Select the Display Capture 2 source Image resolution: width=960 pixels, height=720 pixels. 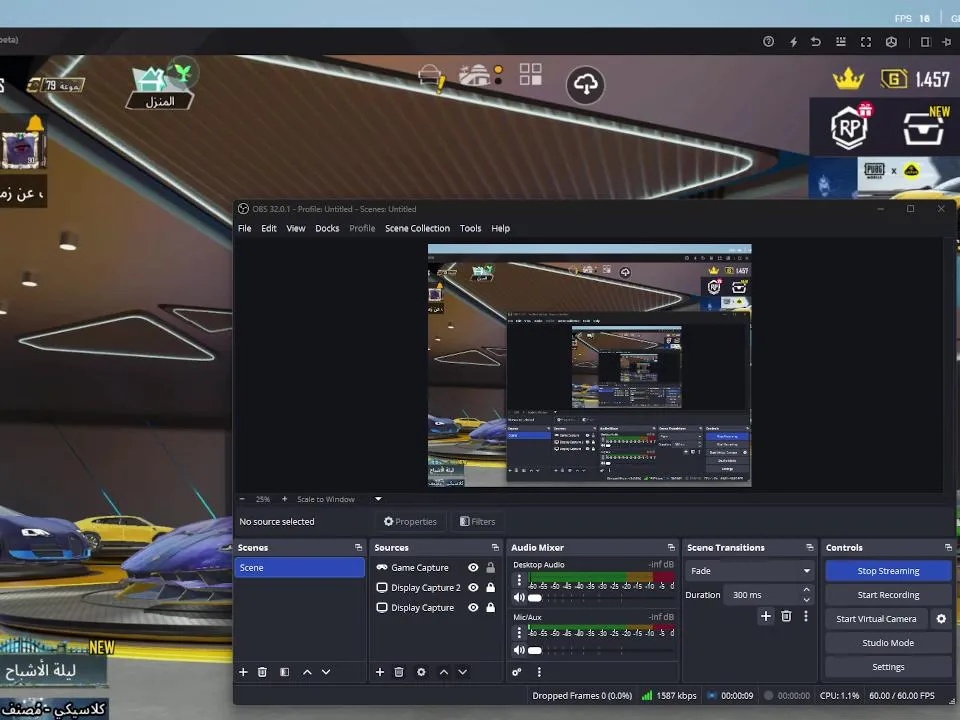point(426,588)
